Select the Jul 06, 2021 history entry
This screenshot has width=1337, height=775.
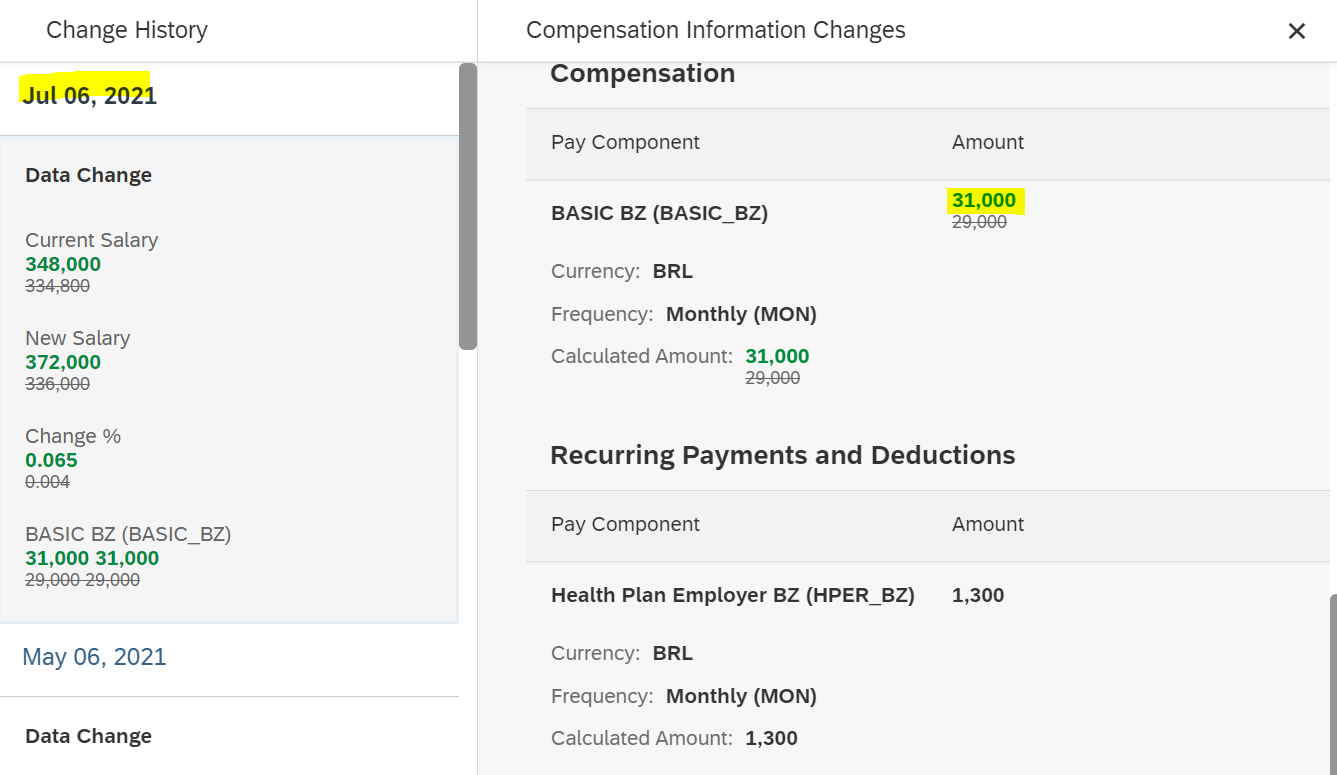[x=90, y=96]
